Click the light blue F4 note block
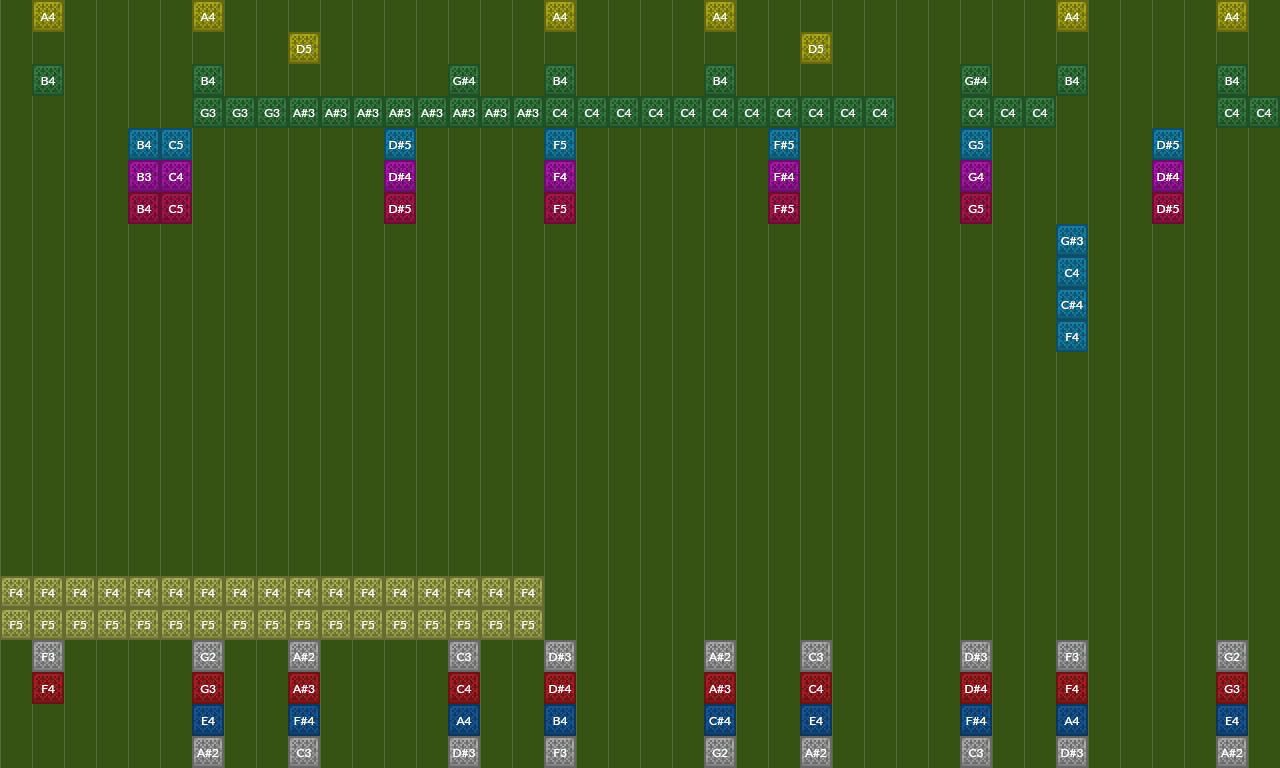1280x768 pixels. pyautogui.click(x=1072, y=336)
